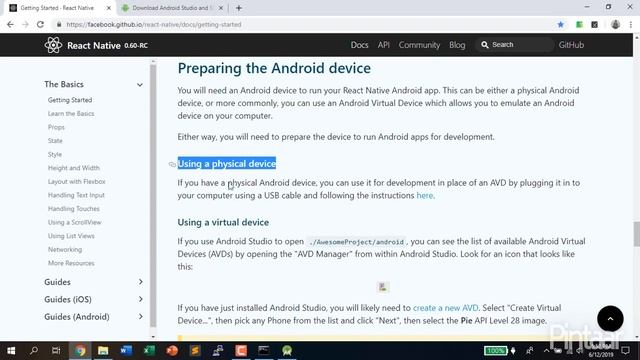640x360 pixels.
Task: Click the browser back arrow
Action: (x=10, y=24)
